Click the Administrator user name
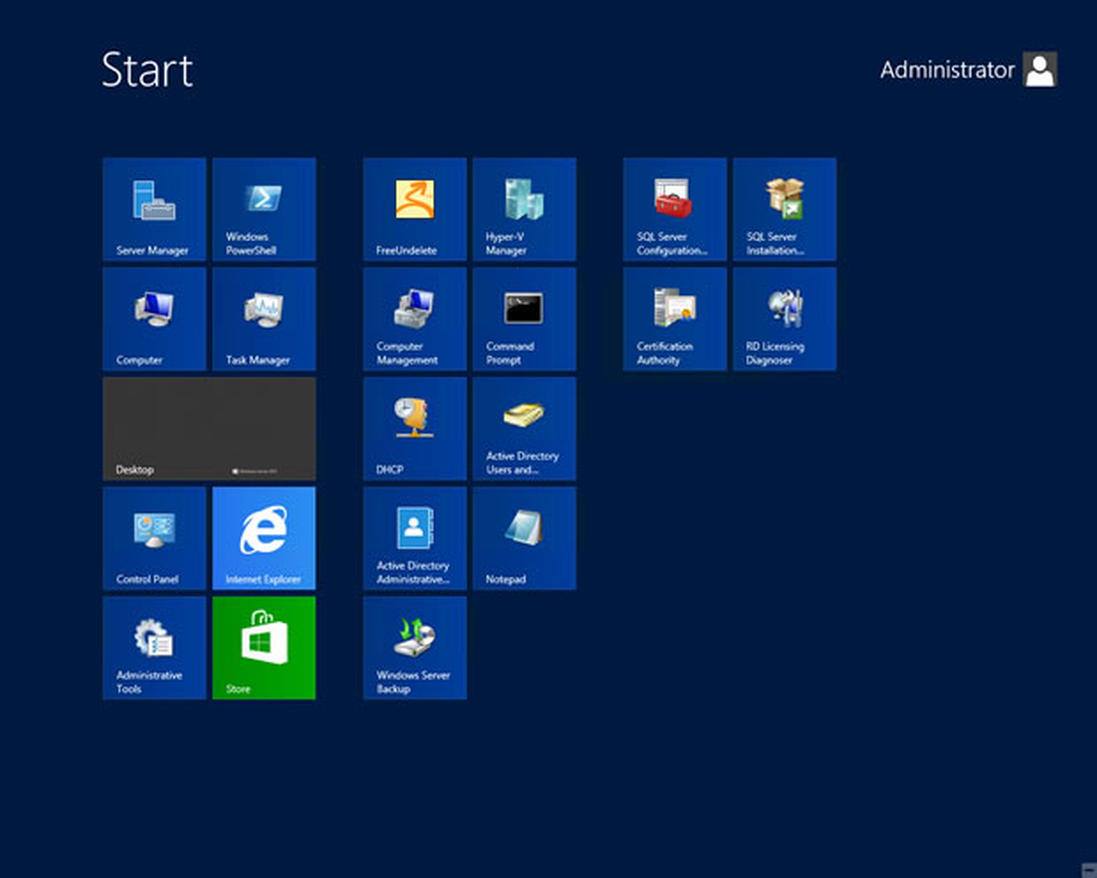 [x=947, y=70]
